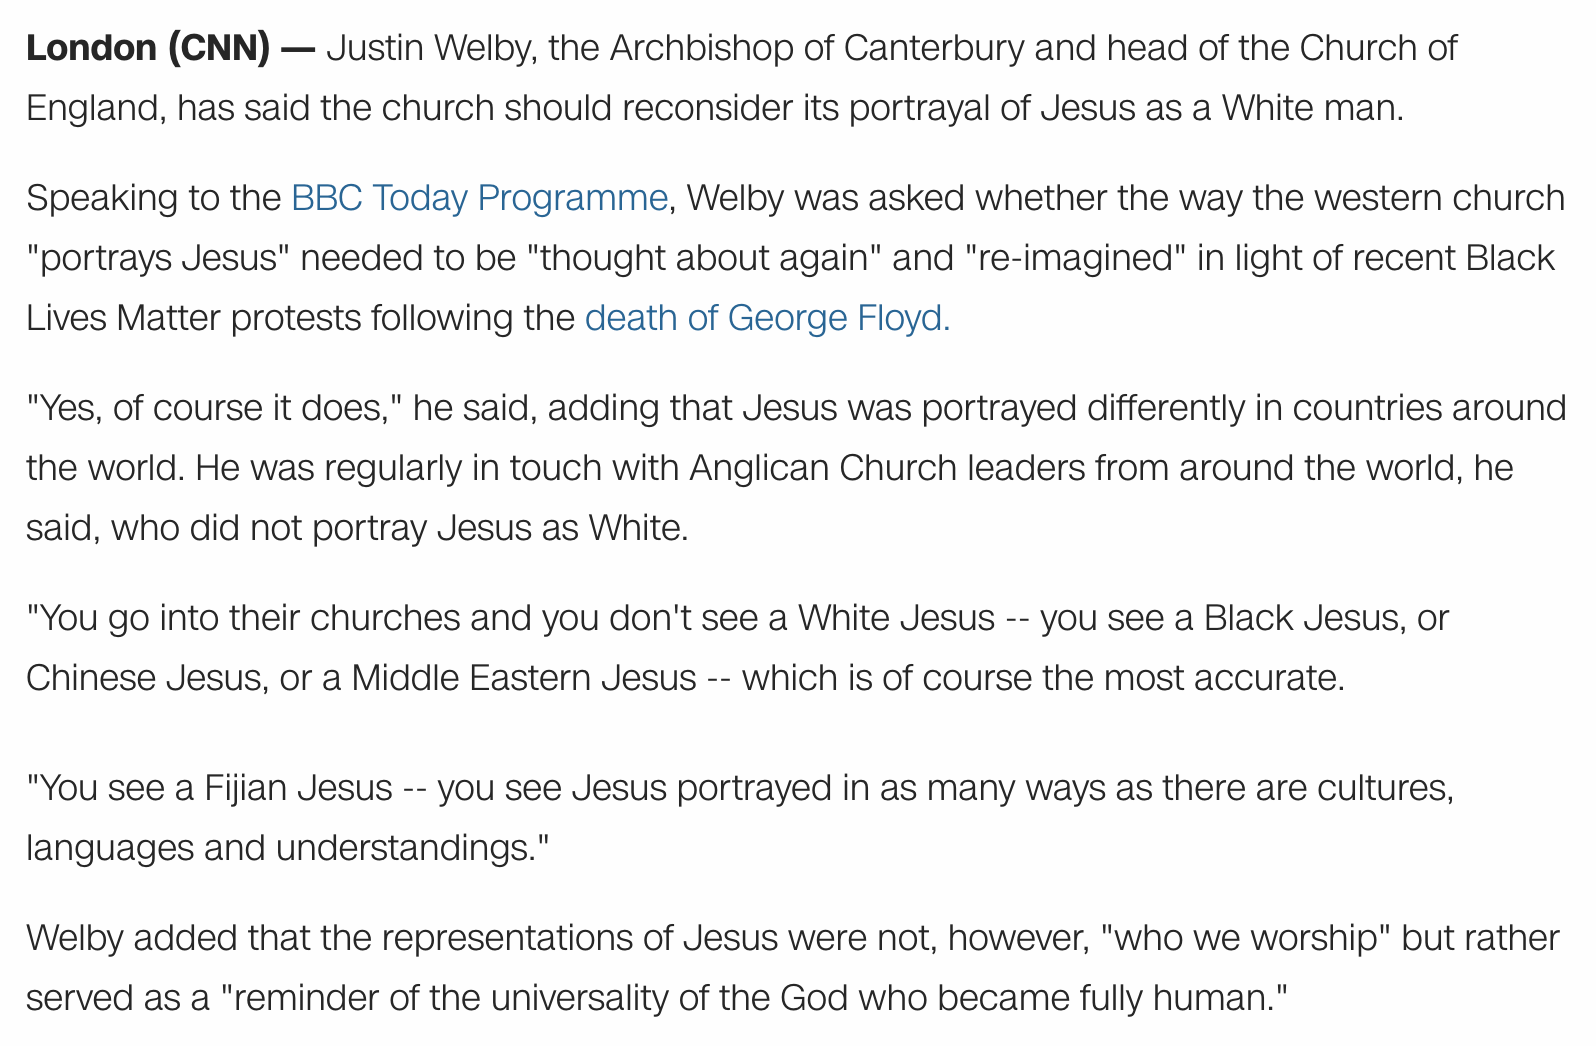Screen dimensions: 1596x1046
Task: Click the sentence ending "as a White man"
Action: [741, 78]
